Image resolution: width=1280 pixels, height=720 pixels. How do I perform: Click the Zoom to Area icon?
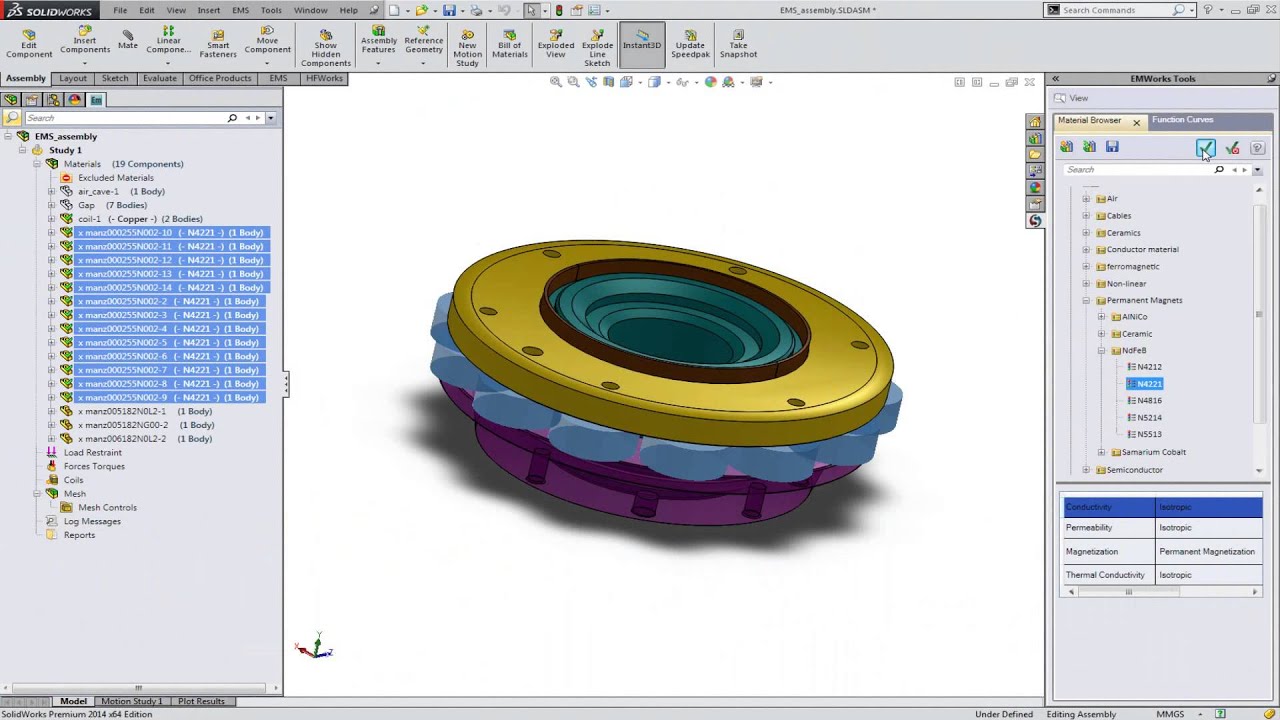click(573, 82)
